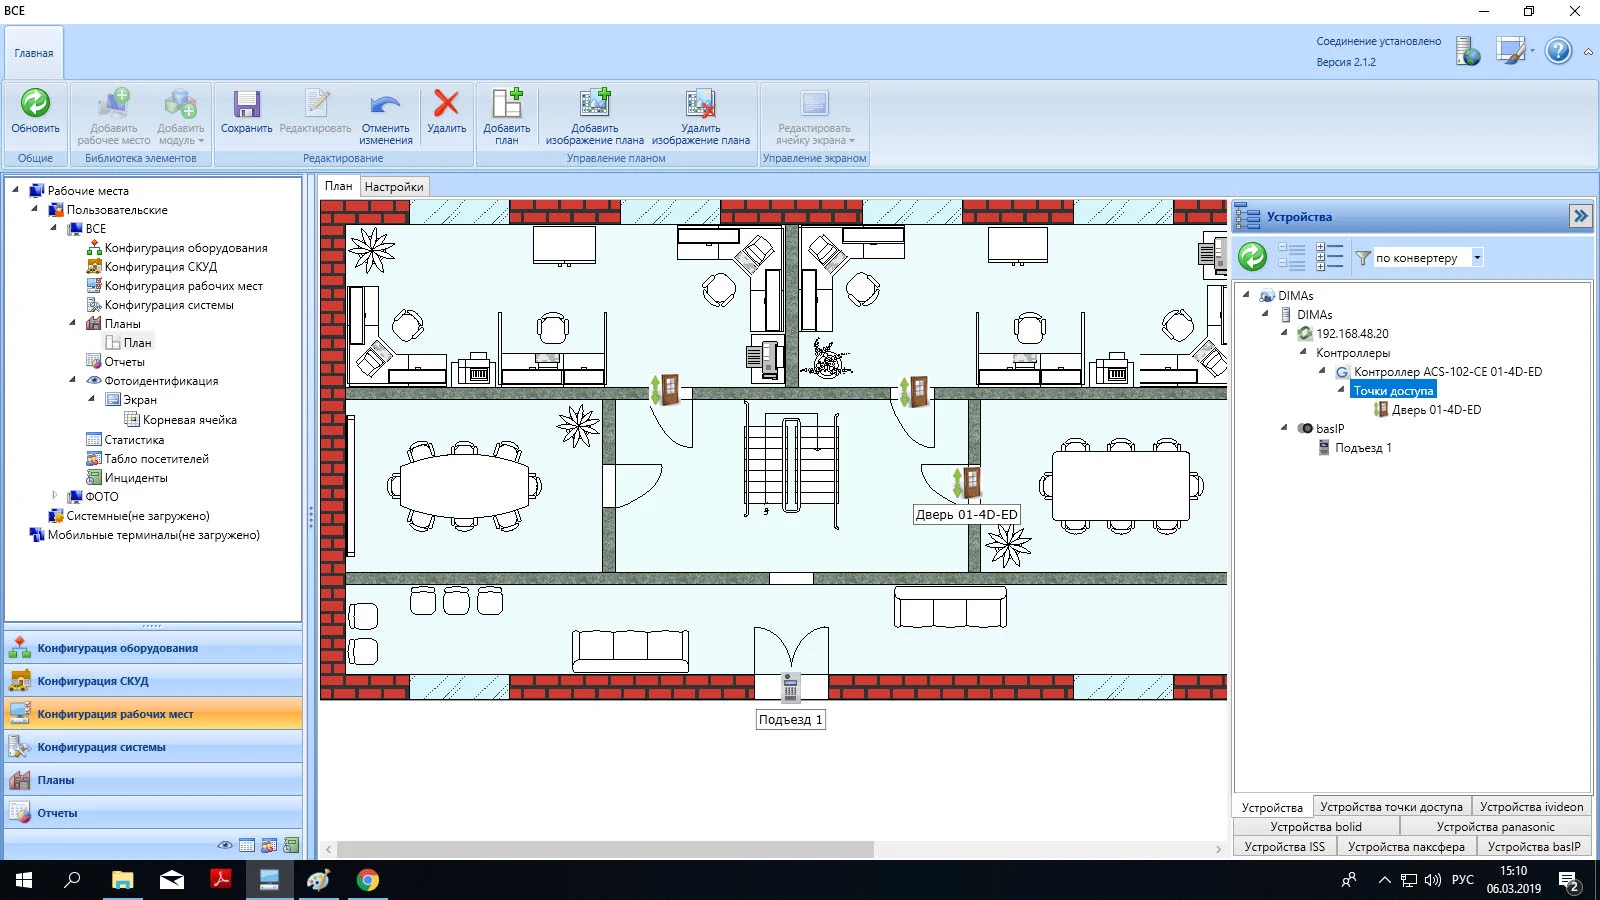Select Дверь 01-4D-ED in device tree
The image size is (1600, 900).
[1436, 410]
